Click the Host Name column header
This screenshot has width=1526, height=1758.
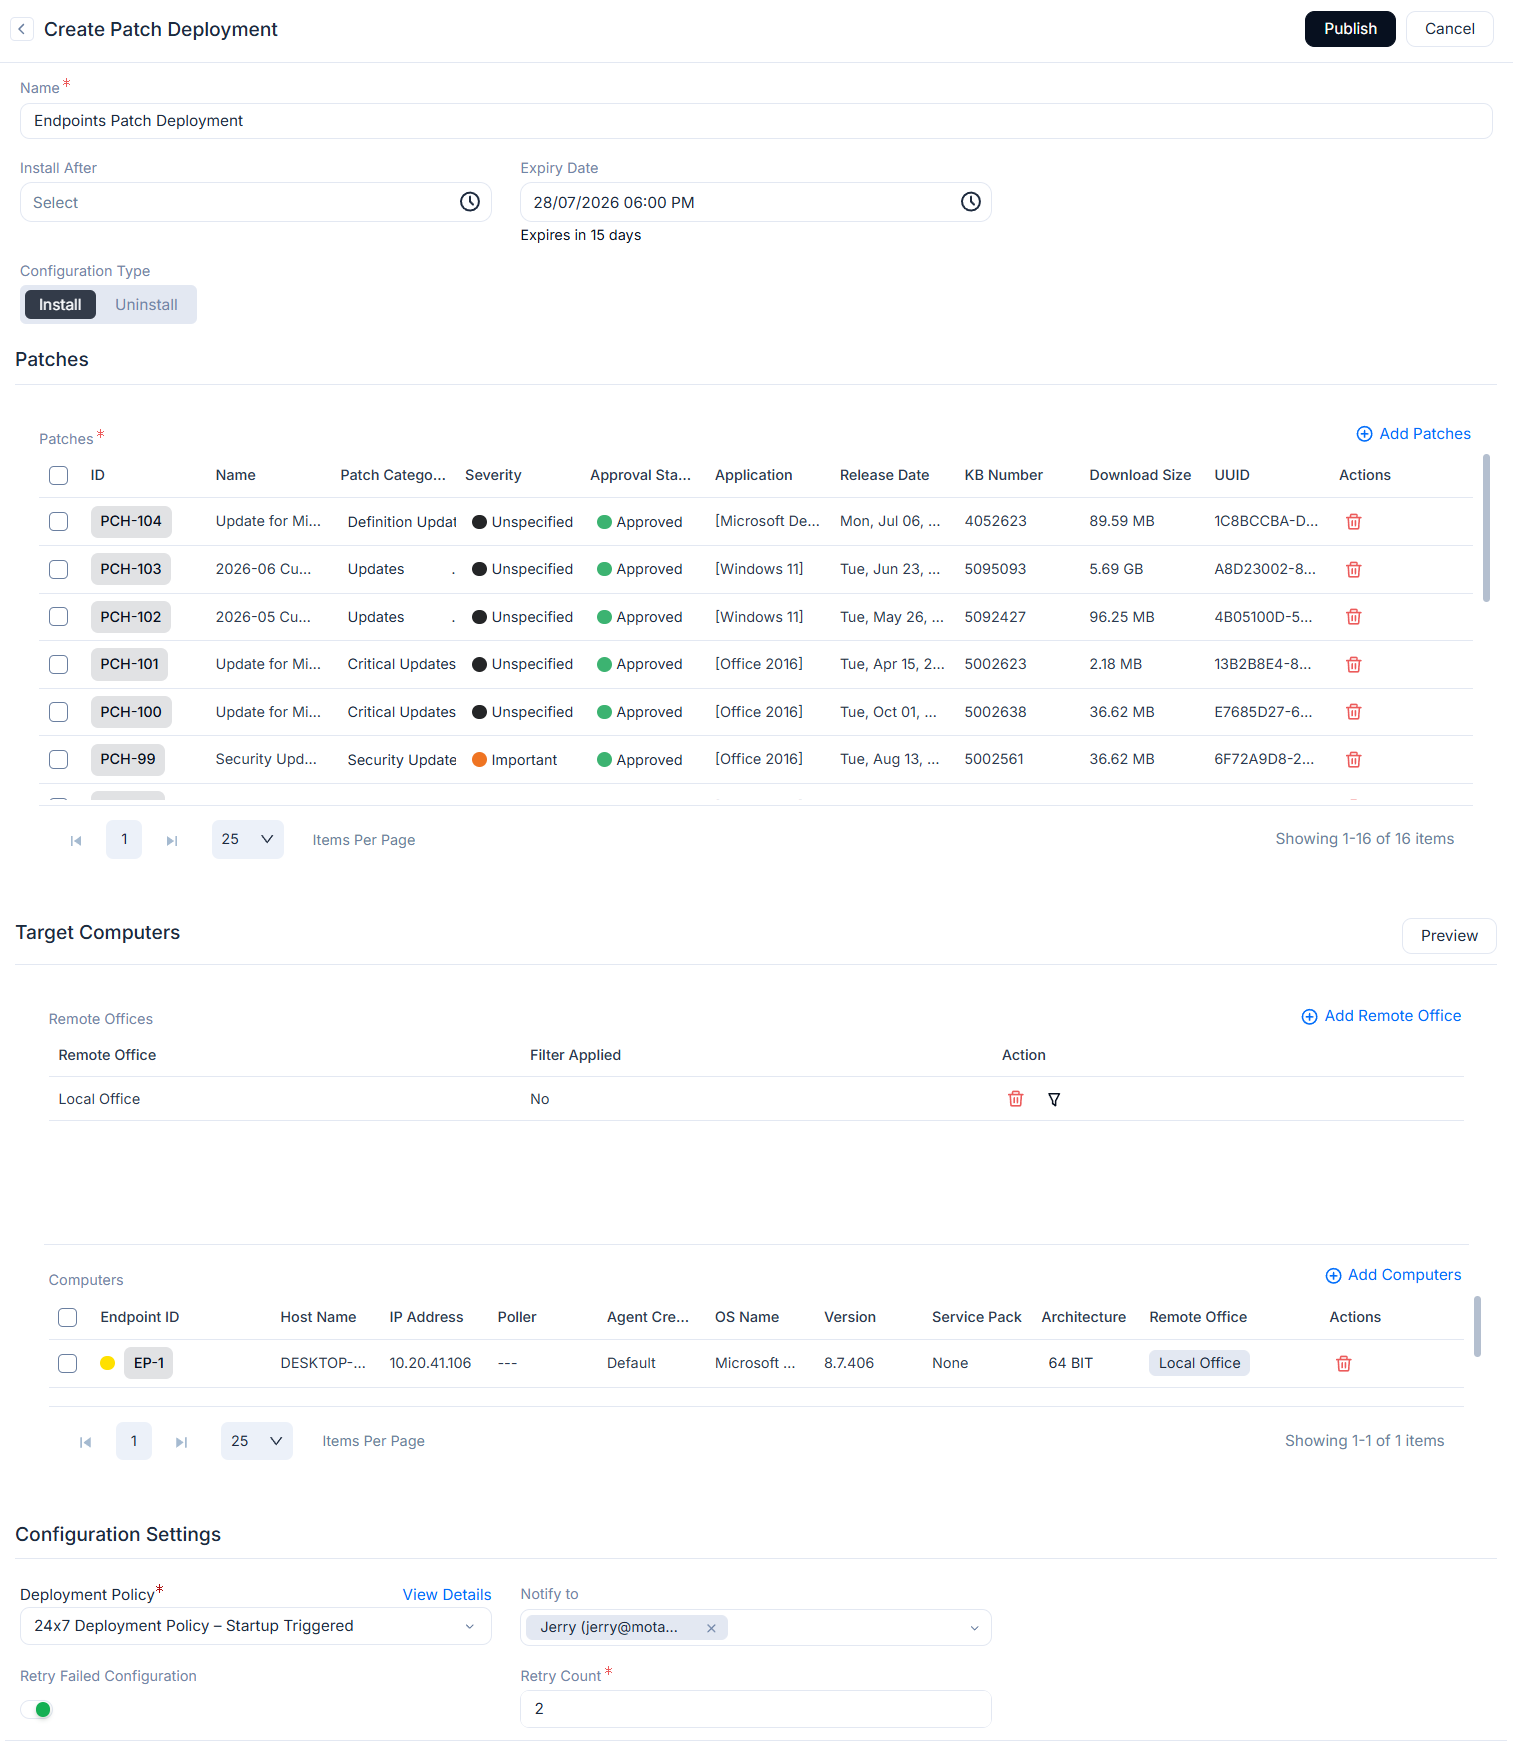(x=318, y=1318)
